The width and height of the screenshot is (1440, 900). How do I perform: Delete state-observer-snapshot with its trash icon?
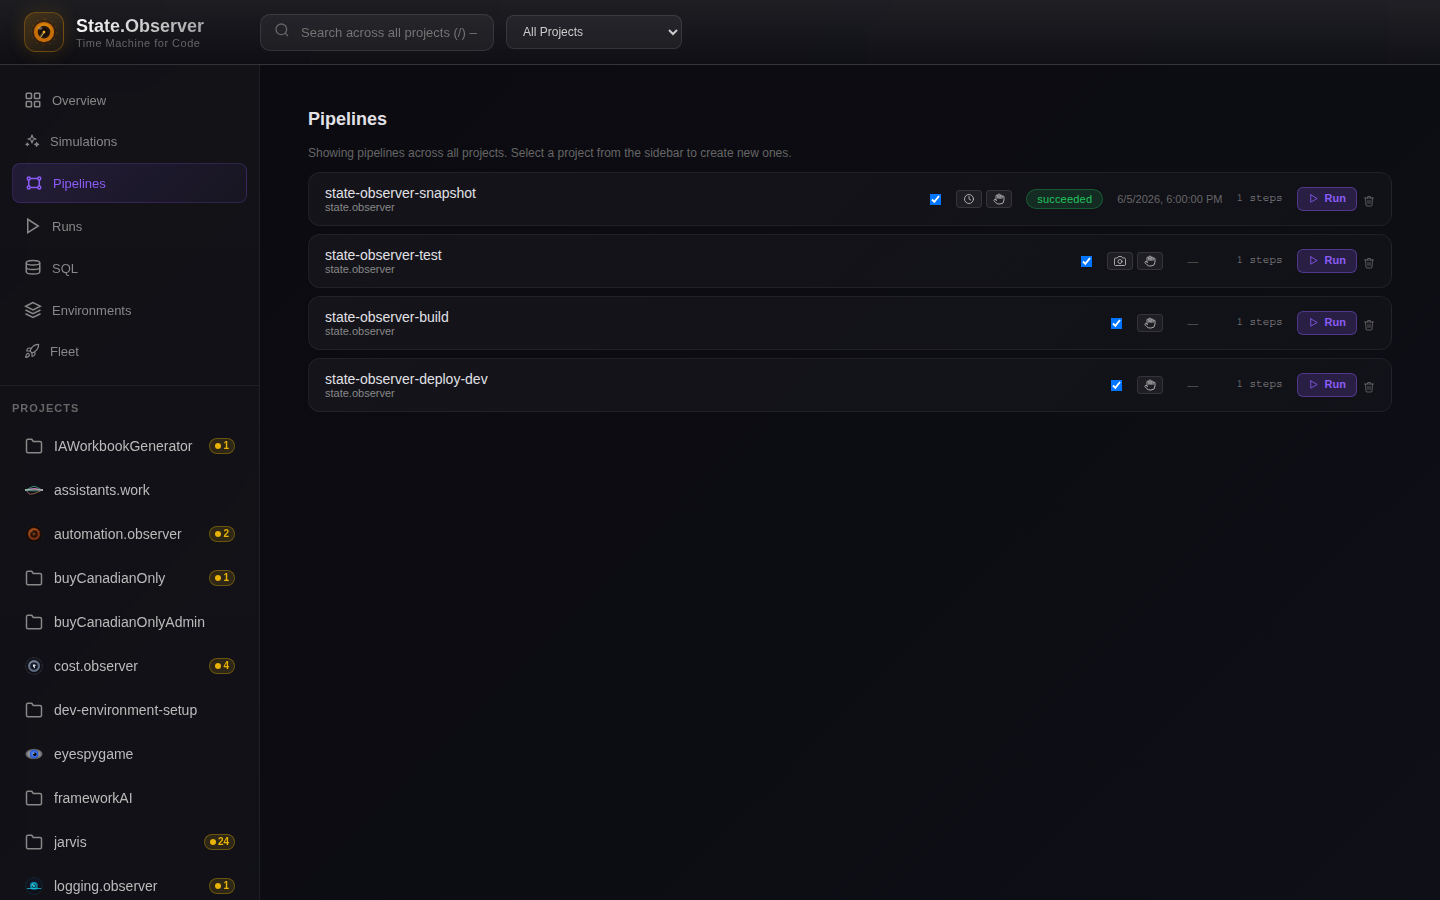[x=1369, y=201]
